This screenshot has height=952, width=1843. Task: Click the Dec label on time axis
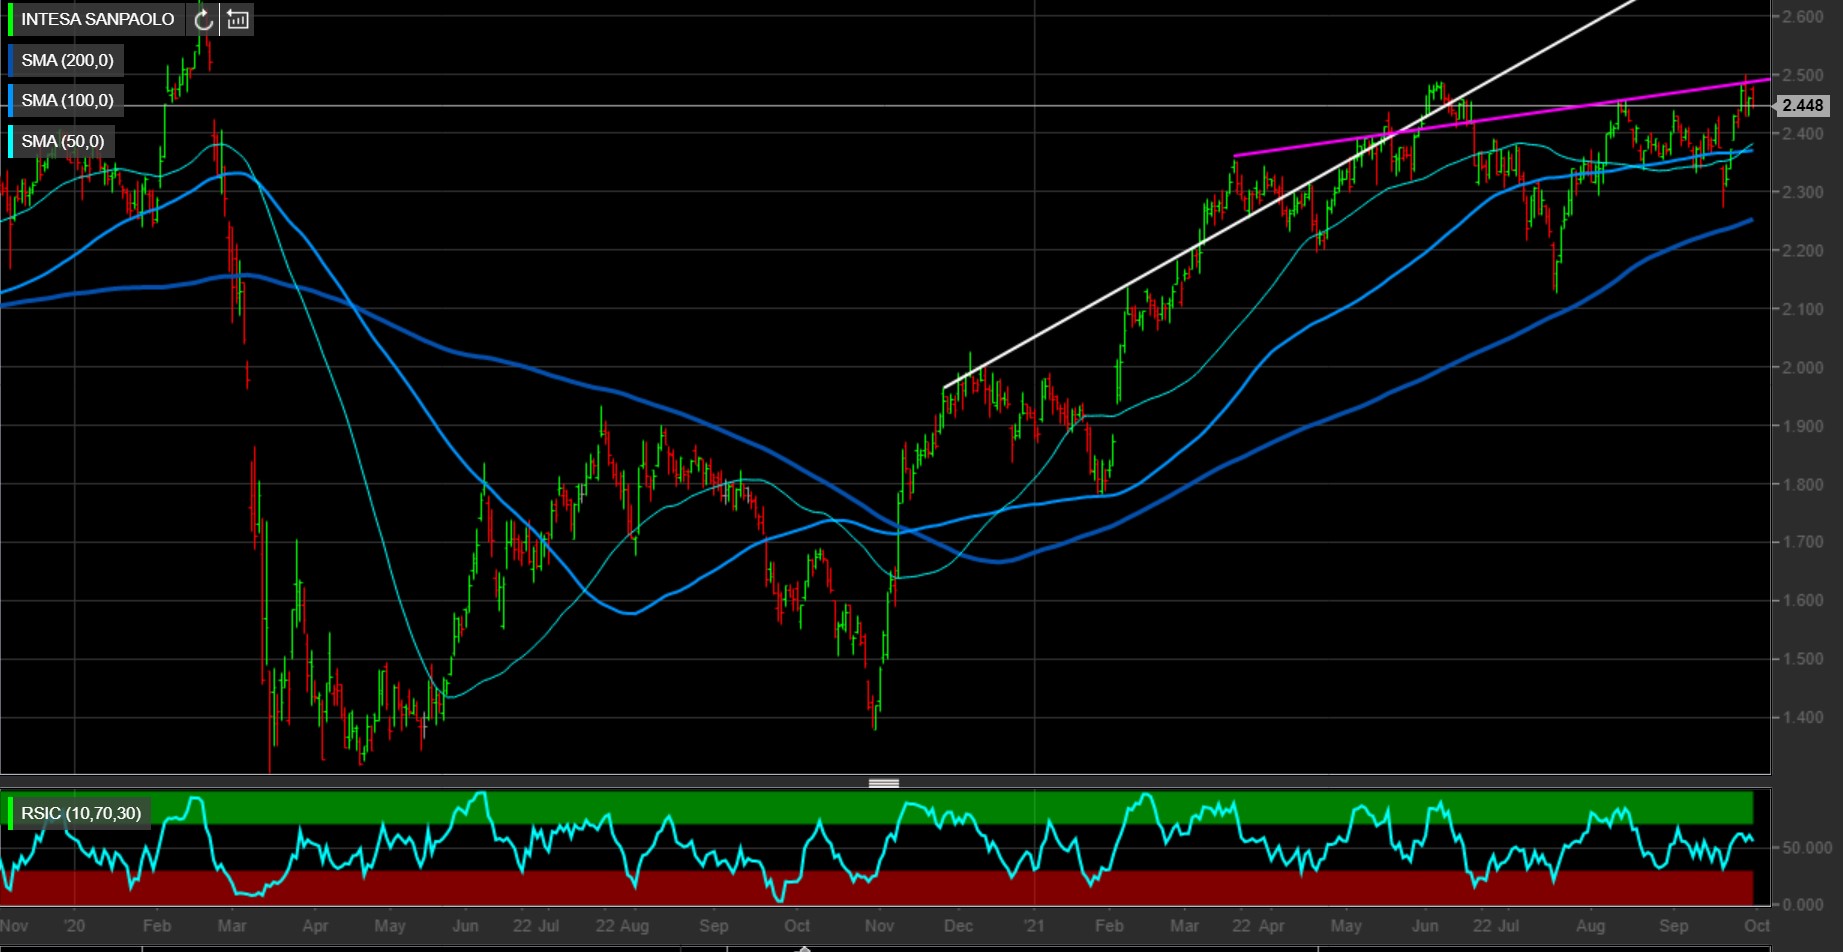click(x=958, y=926)
